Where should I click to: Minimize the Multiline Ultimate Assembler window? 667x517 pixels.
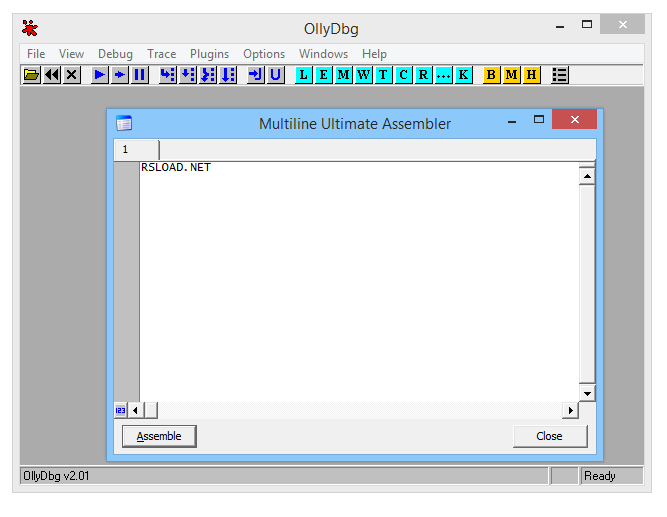point(512,121)
